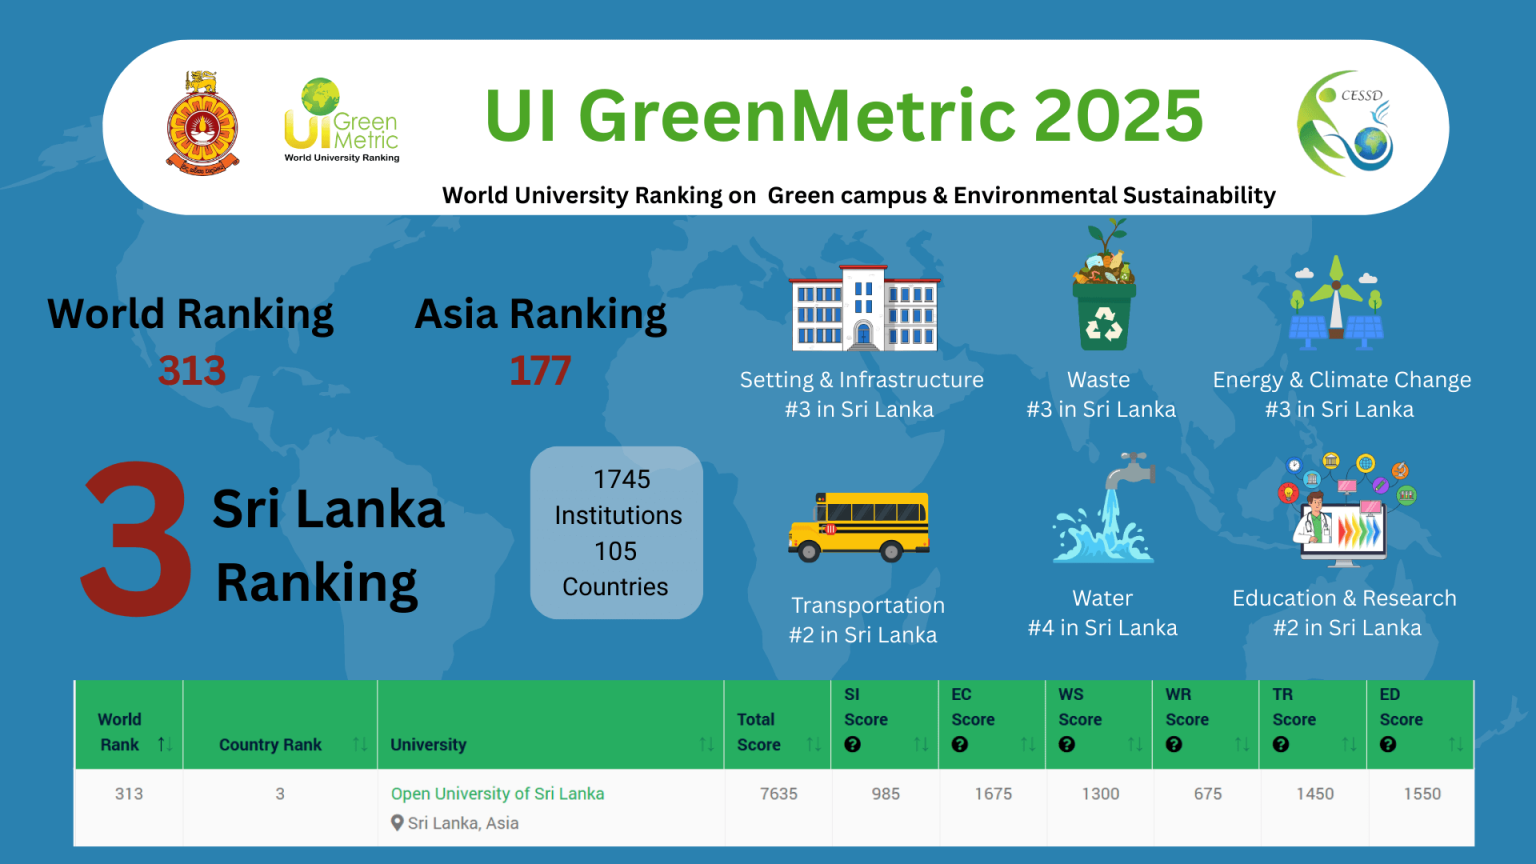Image resolution: width=1536 pixels, height=864 pixels.
Task: Open the ED Score help question mark
Action: coord(1388,744)
